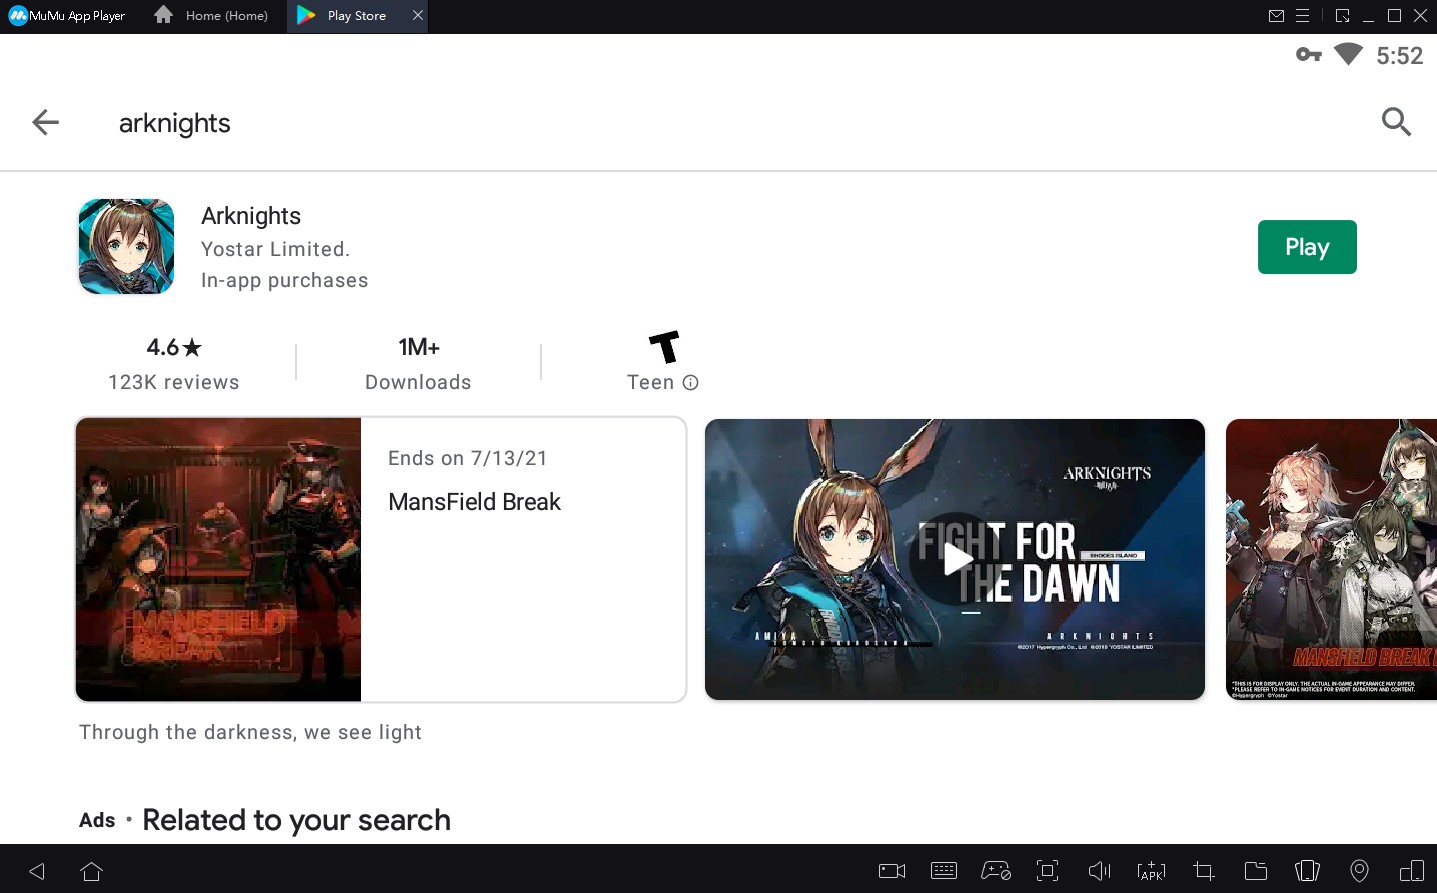This screenshot has height=893, width=1437.
Task: Install an APK using the APK icon
Action: [1151, 871]
